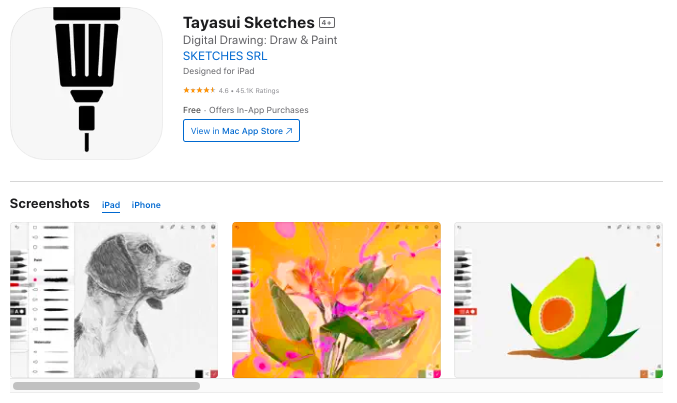Open the avocado illustration screenshot

pyautogui.click(x=558, y=300)
